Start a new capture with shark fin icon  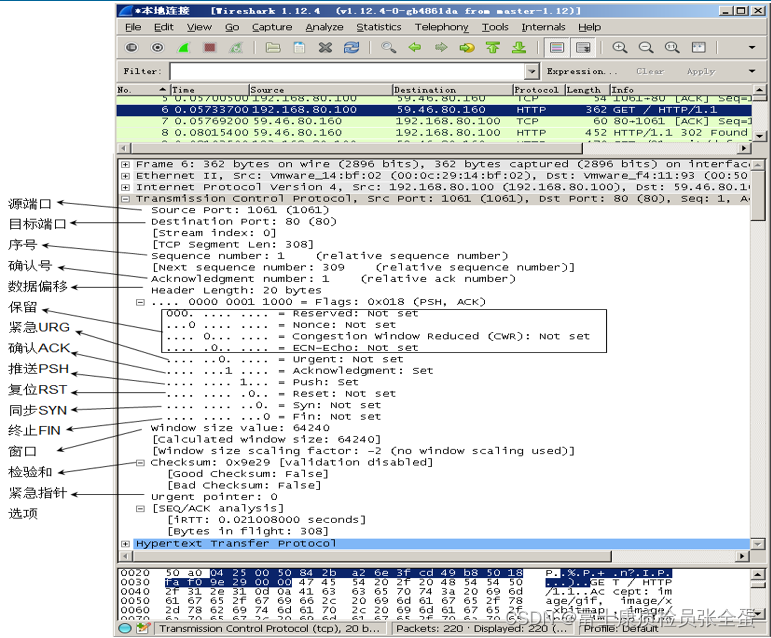tap(183, 48)
